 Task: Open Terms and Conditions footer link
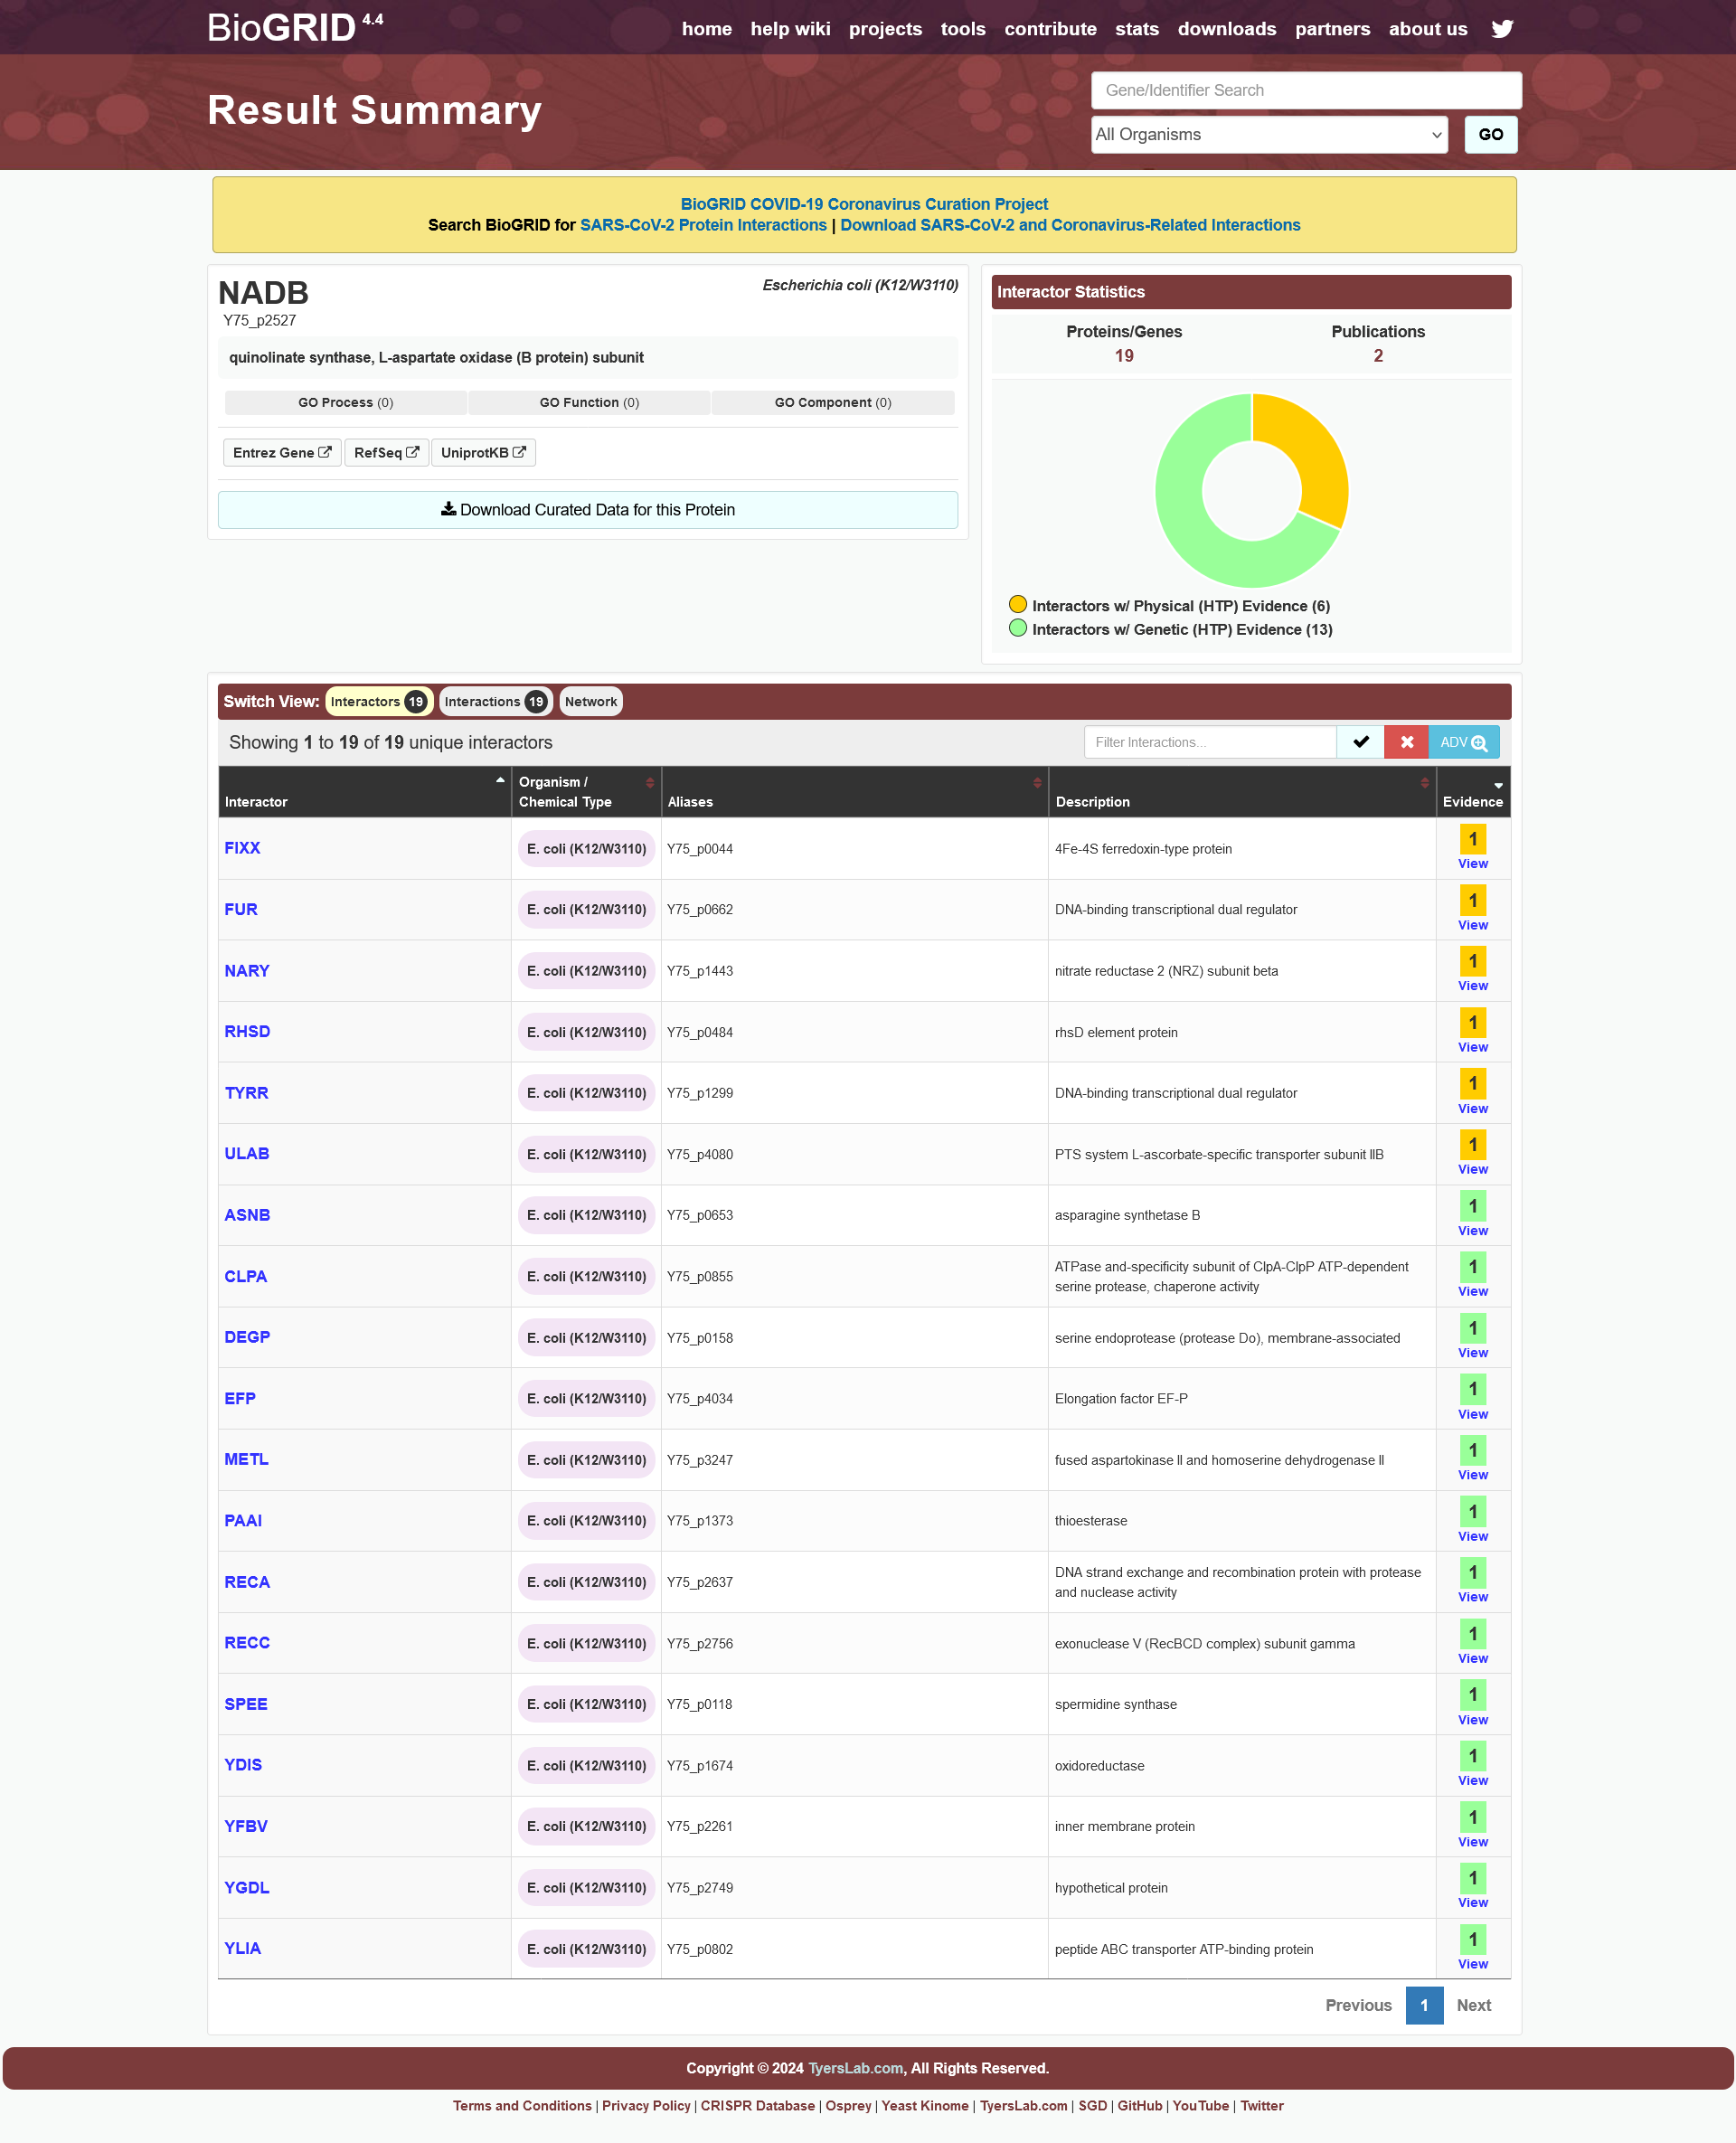[522, 2105]
